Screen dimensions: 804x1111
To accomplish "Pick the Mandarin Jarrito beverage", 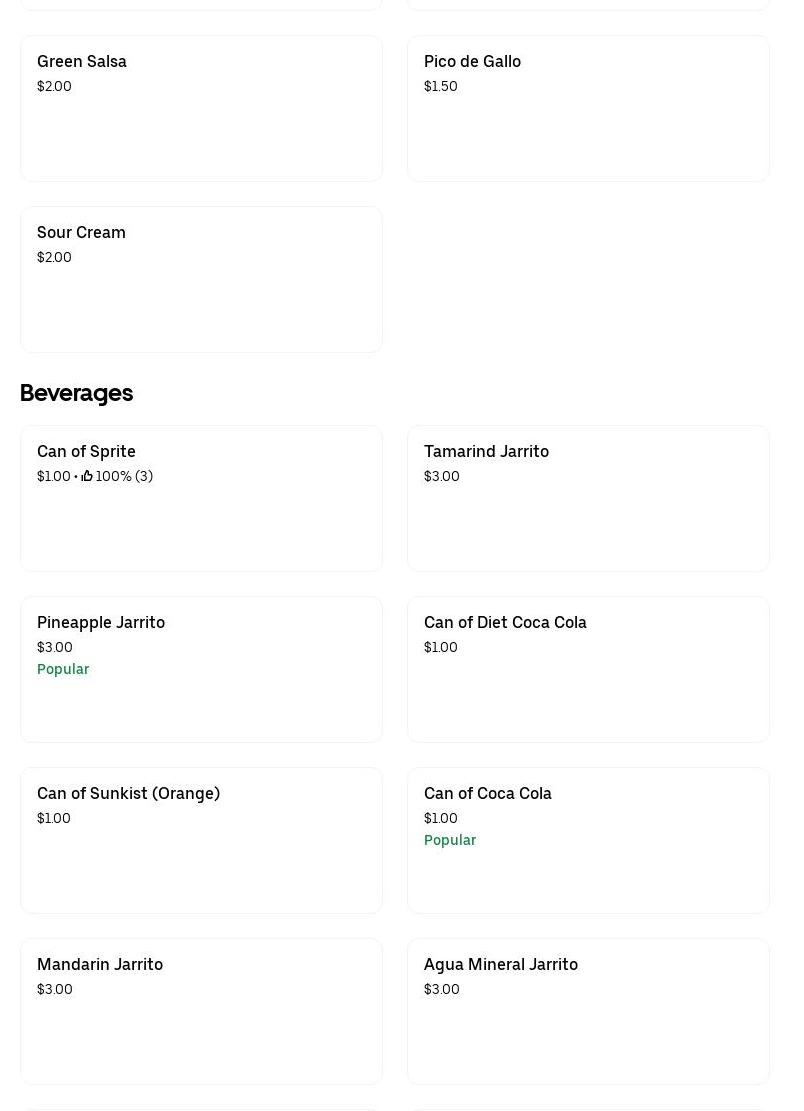I will (x=100, y=965).
